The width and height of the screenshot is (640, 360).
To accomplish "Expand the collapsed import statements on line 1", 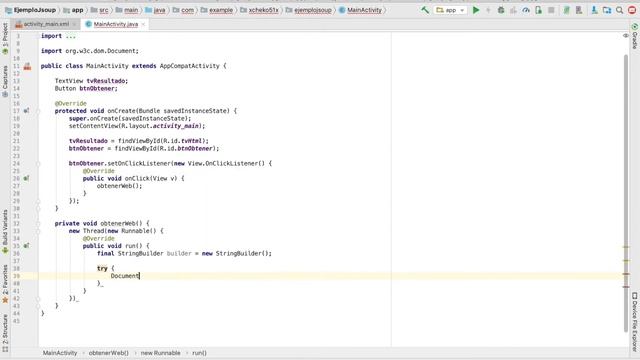I will point(70,36).
